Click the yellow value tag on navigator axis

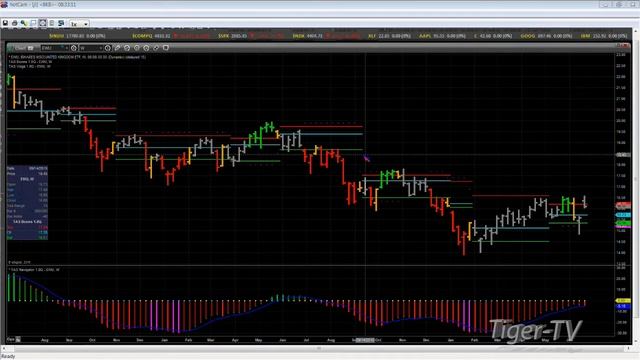tap(623, 301)
